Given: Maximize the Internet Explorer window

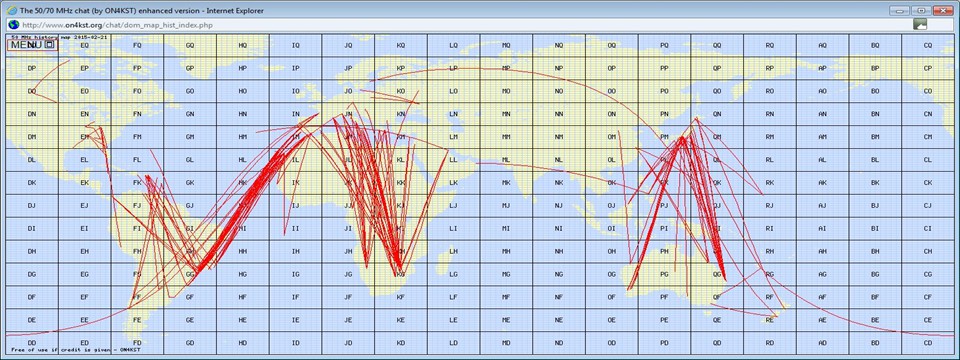Looking at the screenshot, I should [x=920, y=10].
